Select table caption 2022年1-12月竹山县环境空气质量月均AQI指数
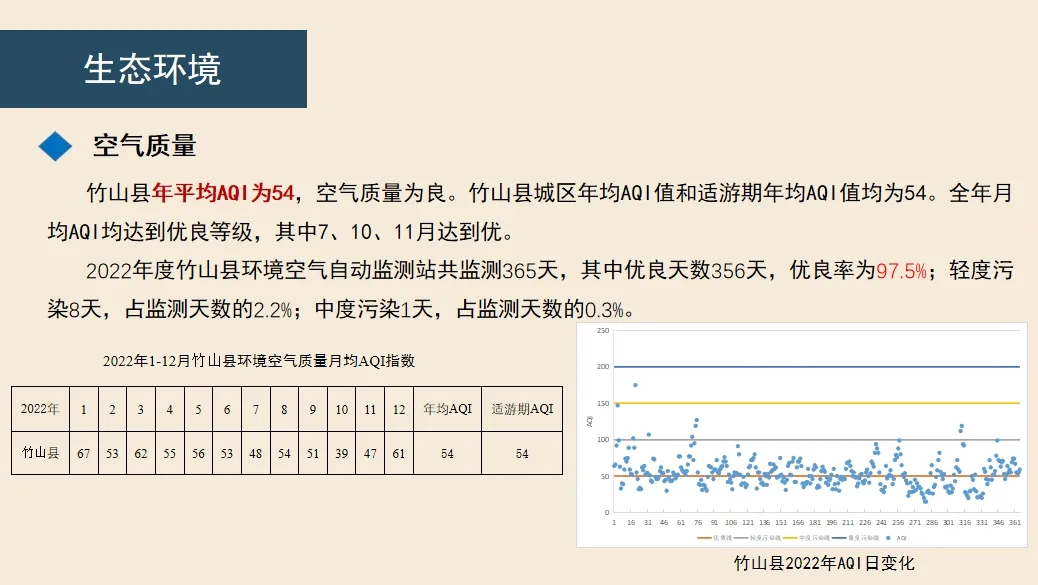This screenshot has height=585, width=1038. coord(259,361)
